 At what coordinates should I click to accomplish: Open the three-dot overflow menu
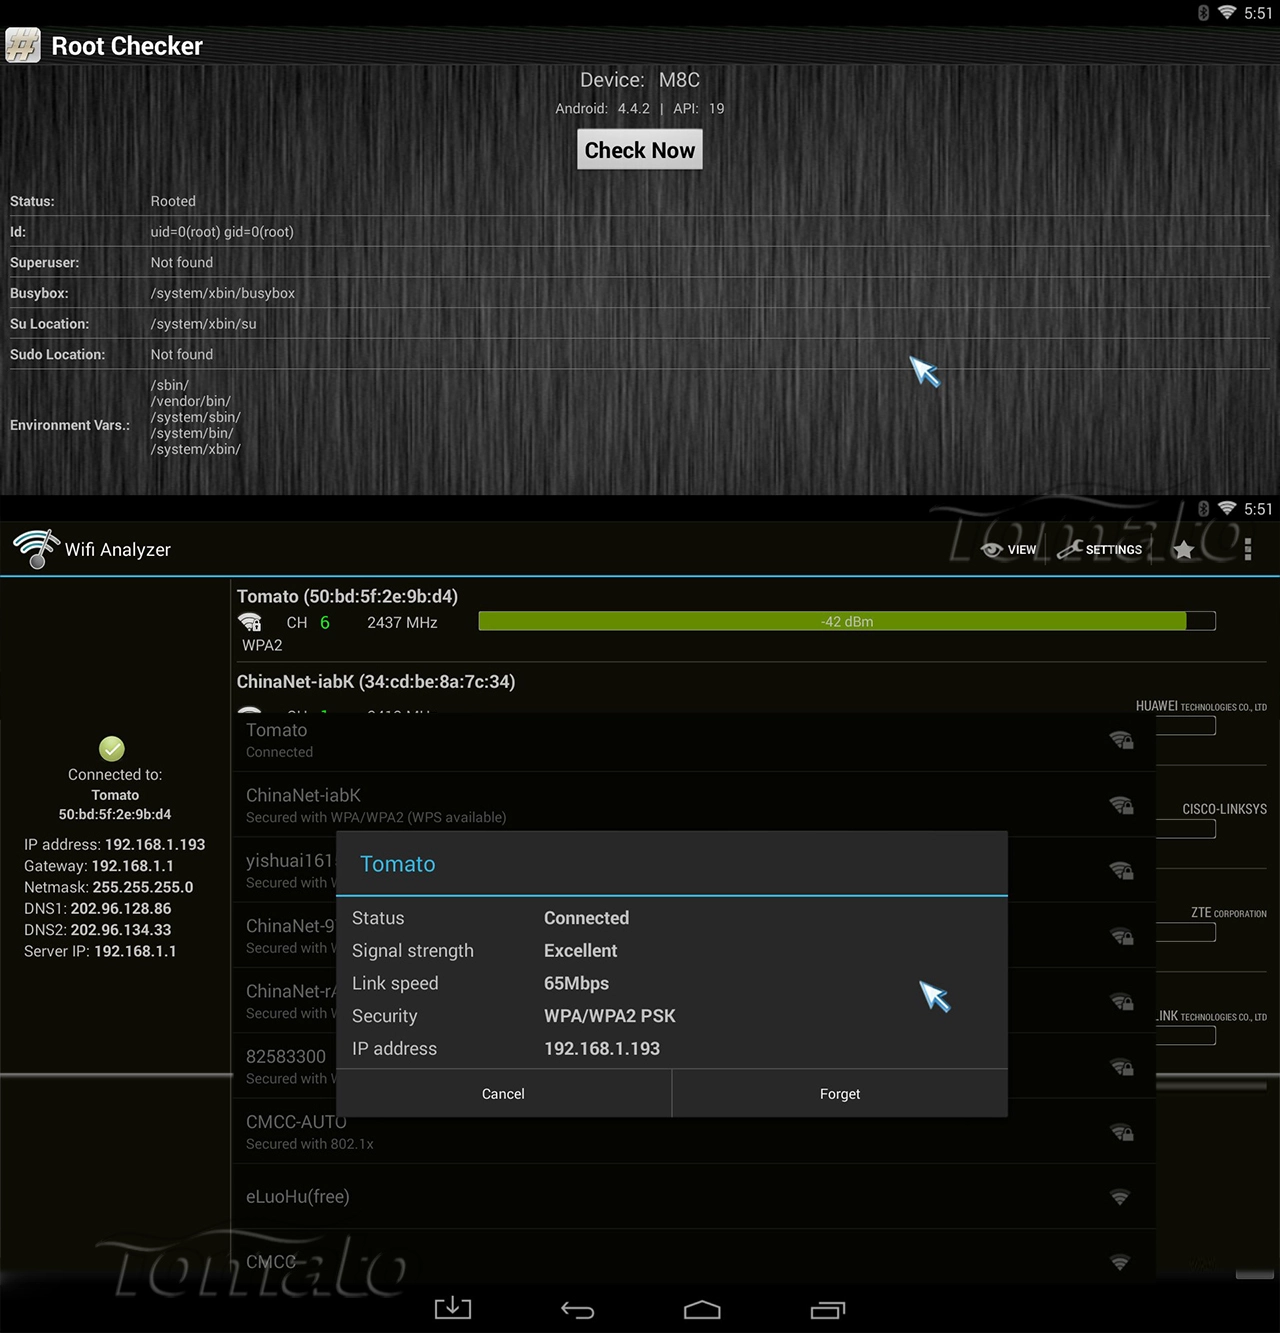1247,550
